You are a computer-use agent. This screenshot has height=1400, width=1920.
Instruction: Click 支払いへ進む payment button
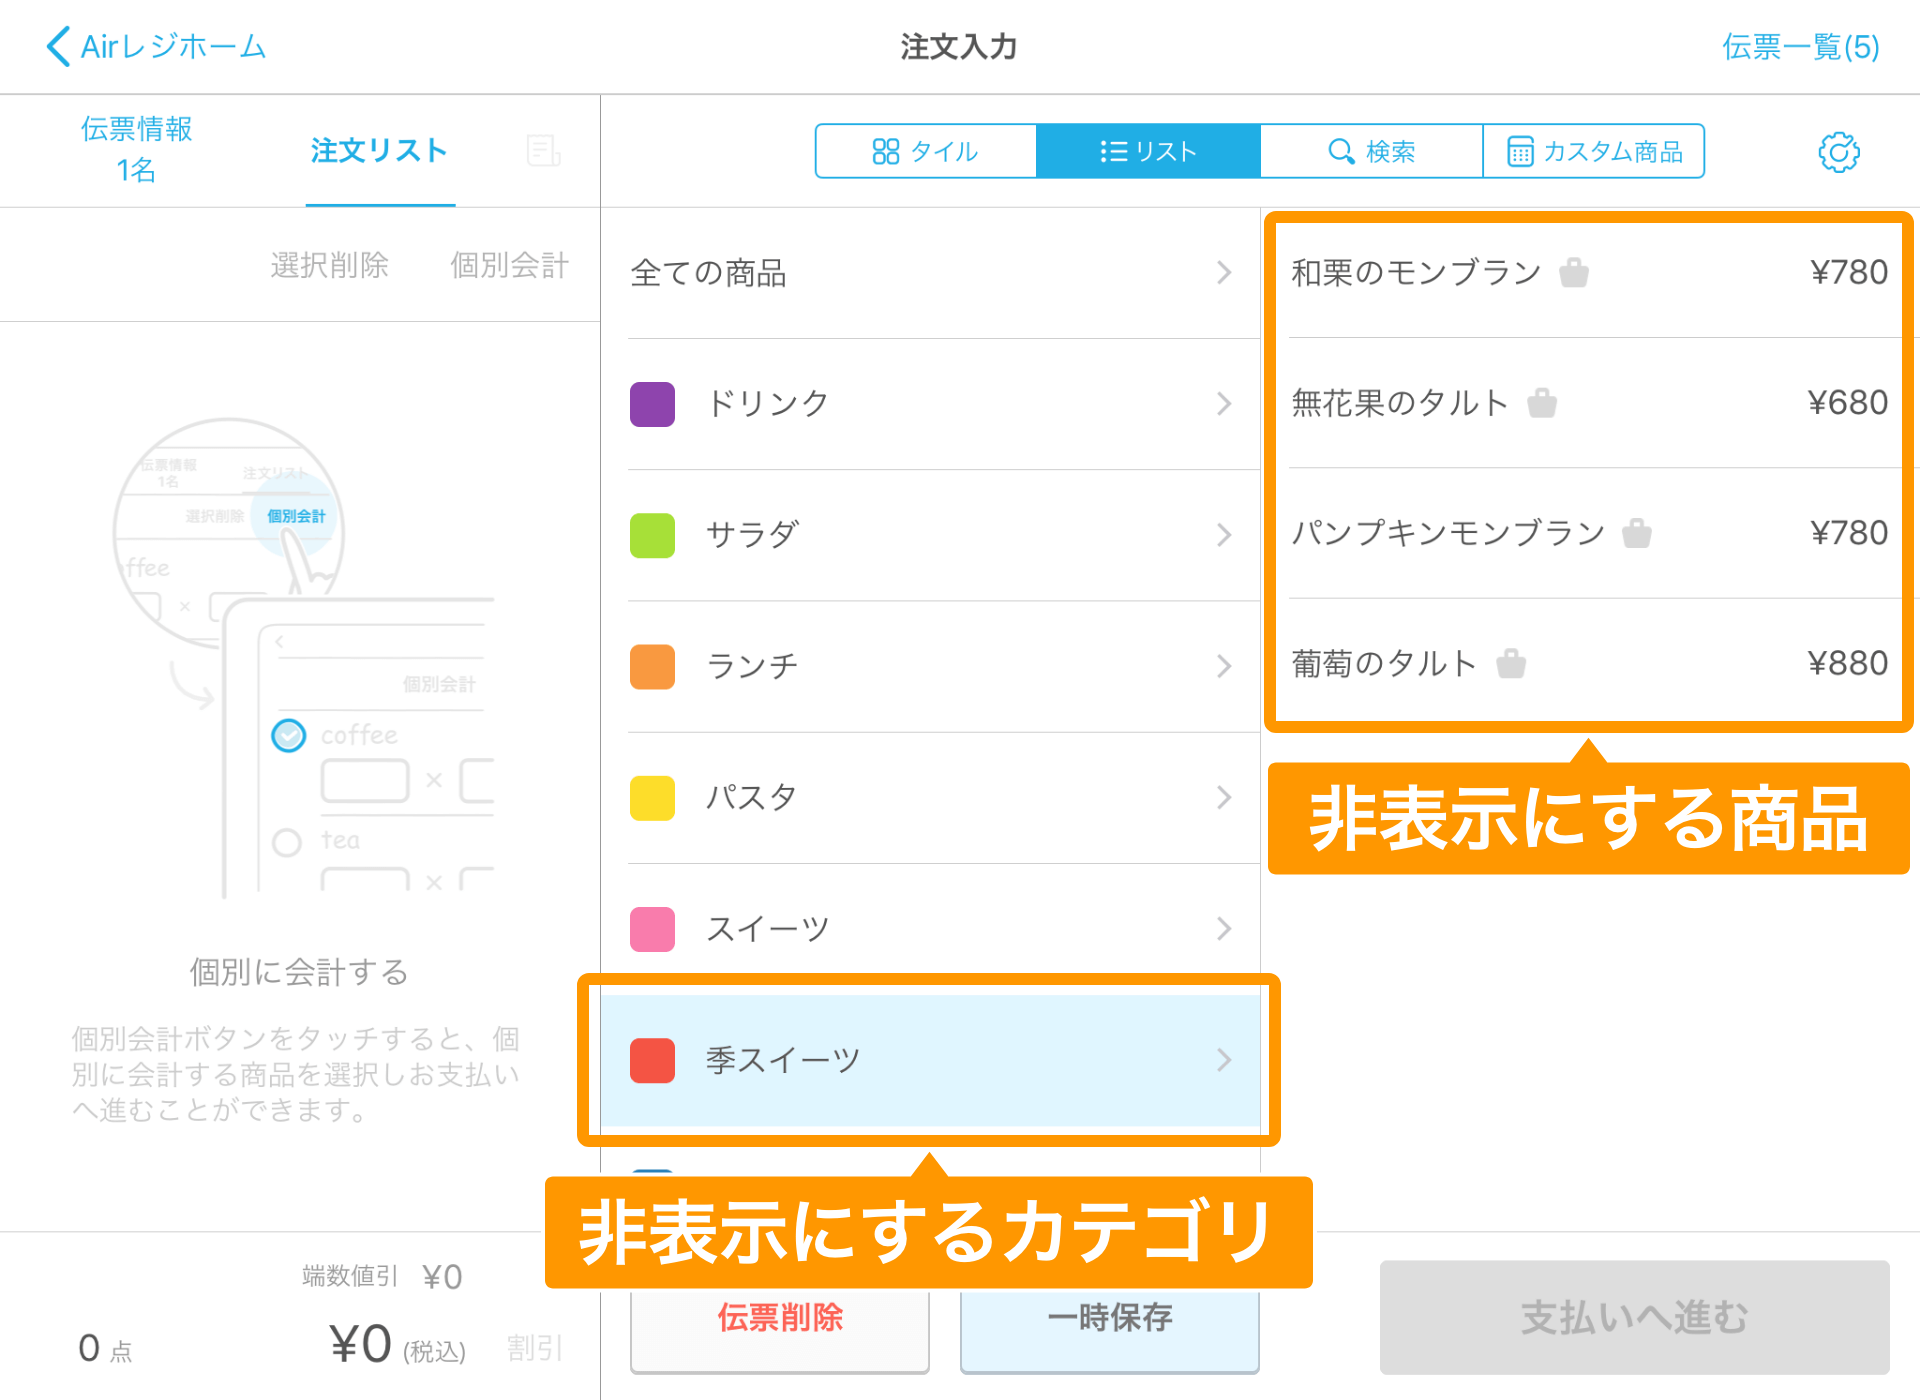[x=1635, y=1317]
